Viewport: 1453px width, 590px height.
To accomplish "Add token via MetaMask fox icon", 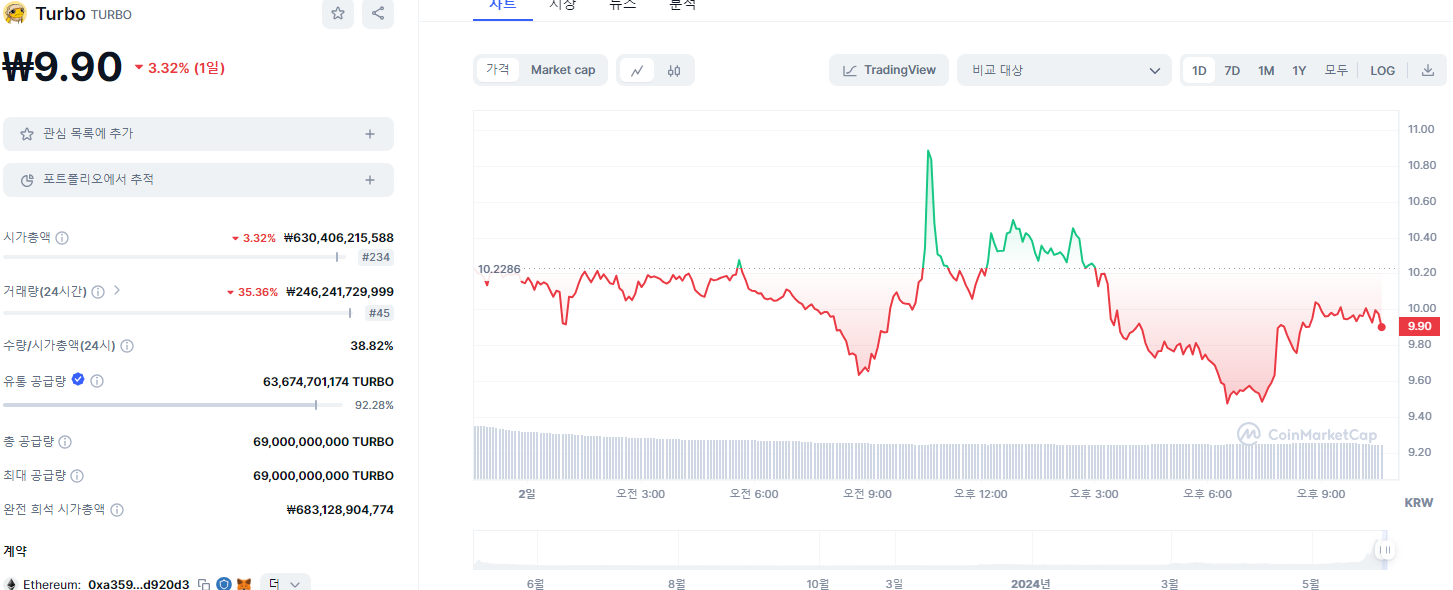I will click(x=244, y=584).
